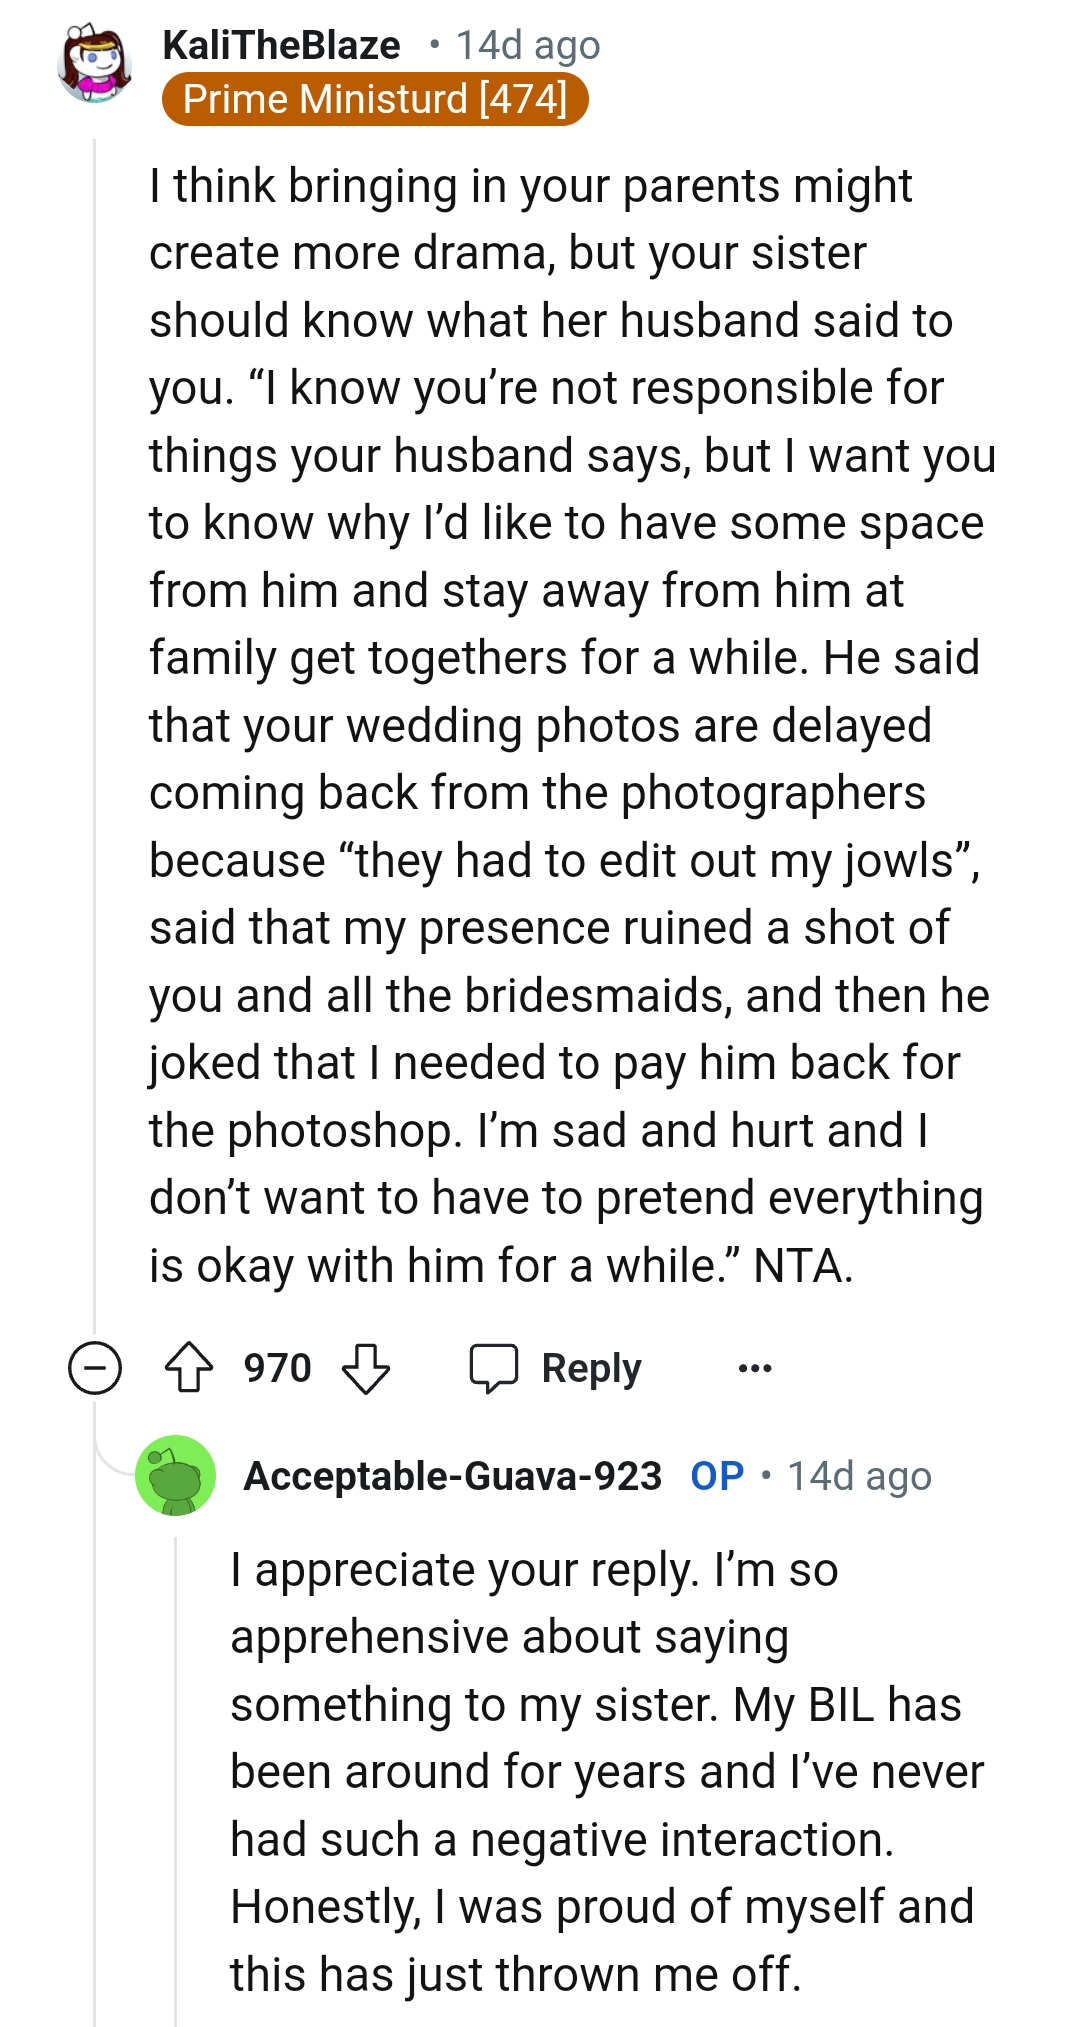Viewport: 1080px width, 2027px height.
Task: Click the Reply text label
Action: [x=591, y=1367]
